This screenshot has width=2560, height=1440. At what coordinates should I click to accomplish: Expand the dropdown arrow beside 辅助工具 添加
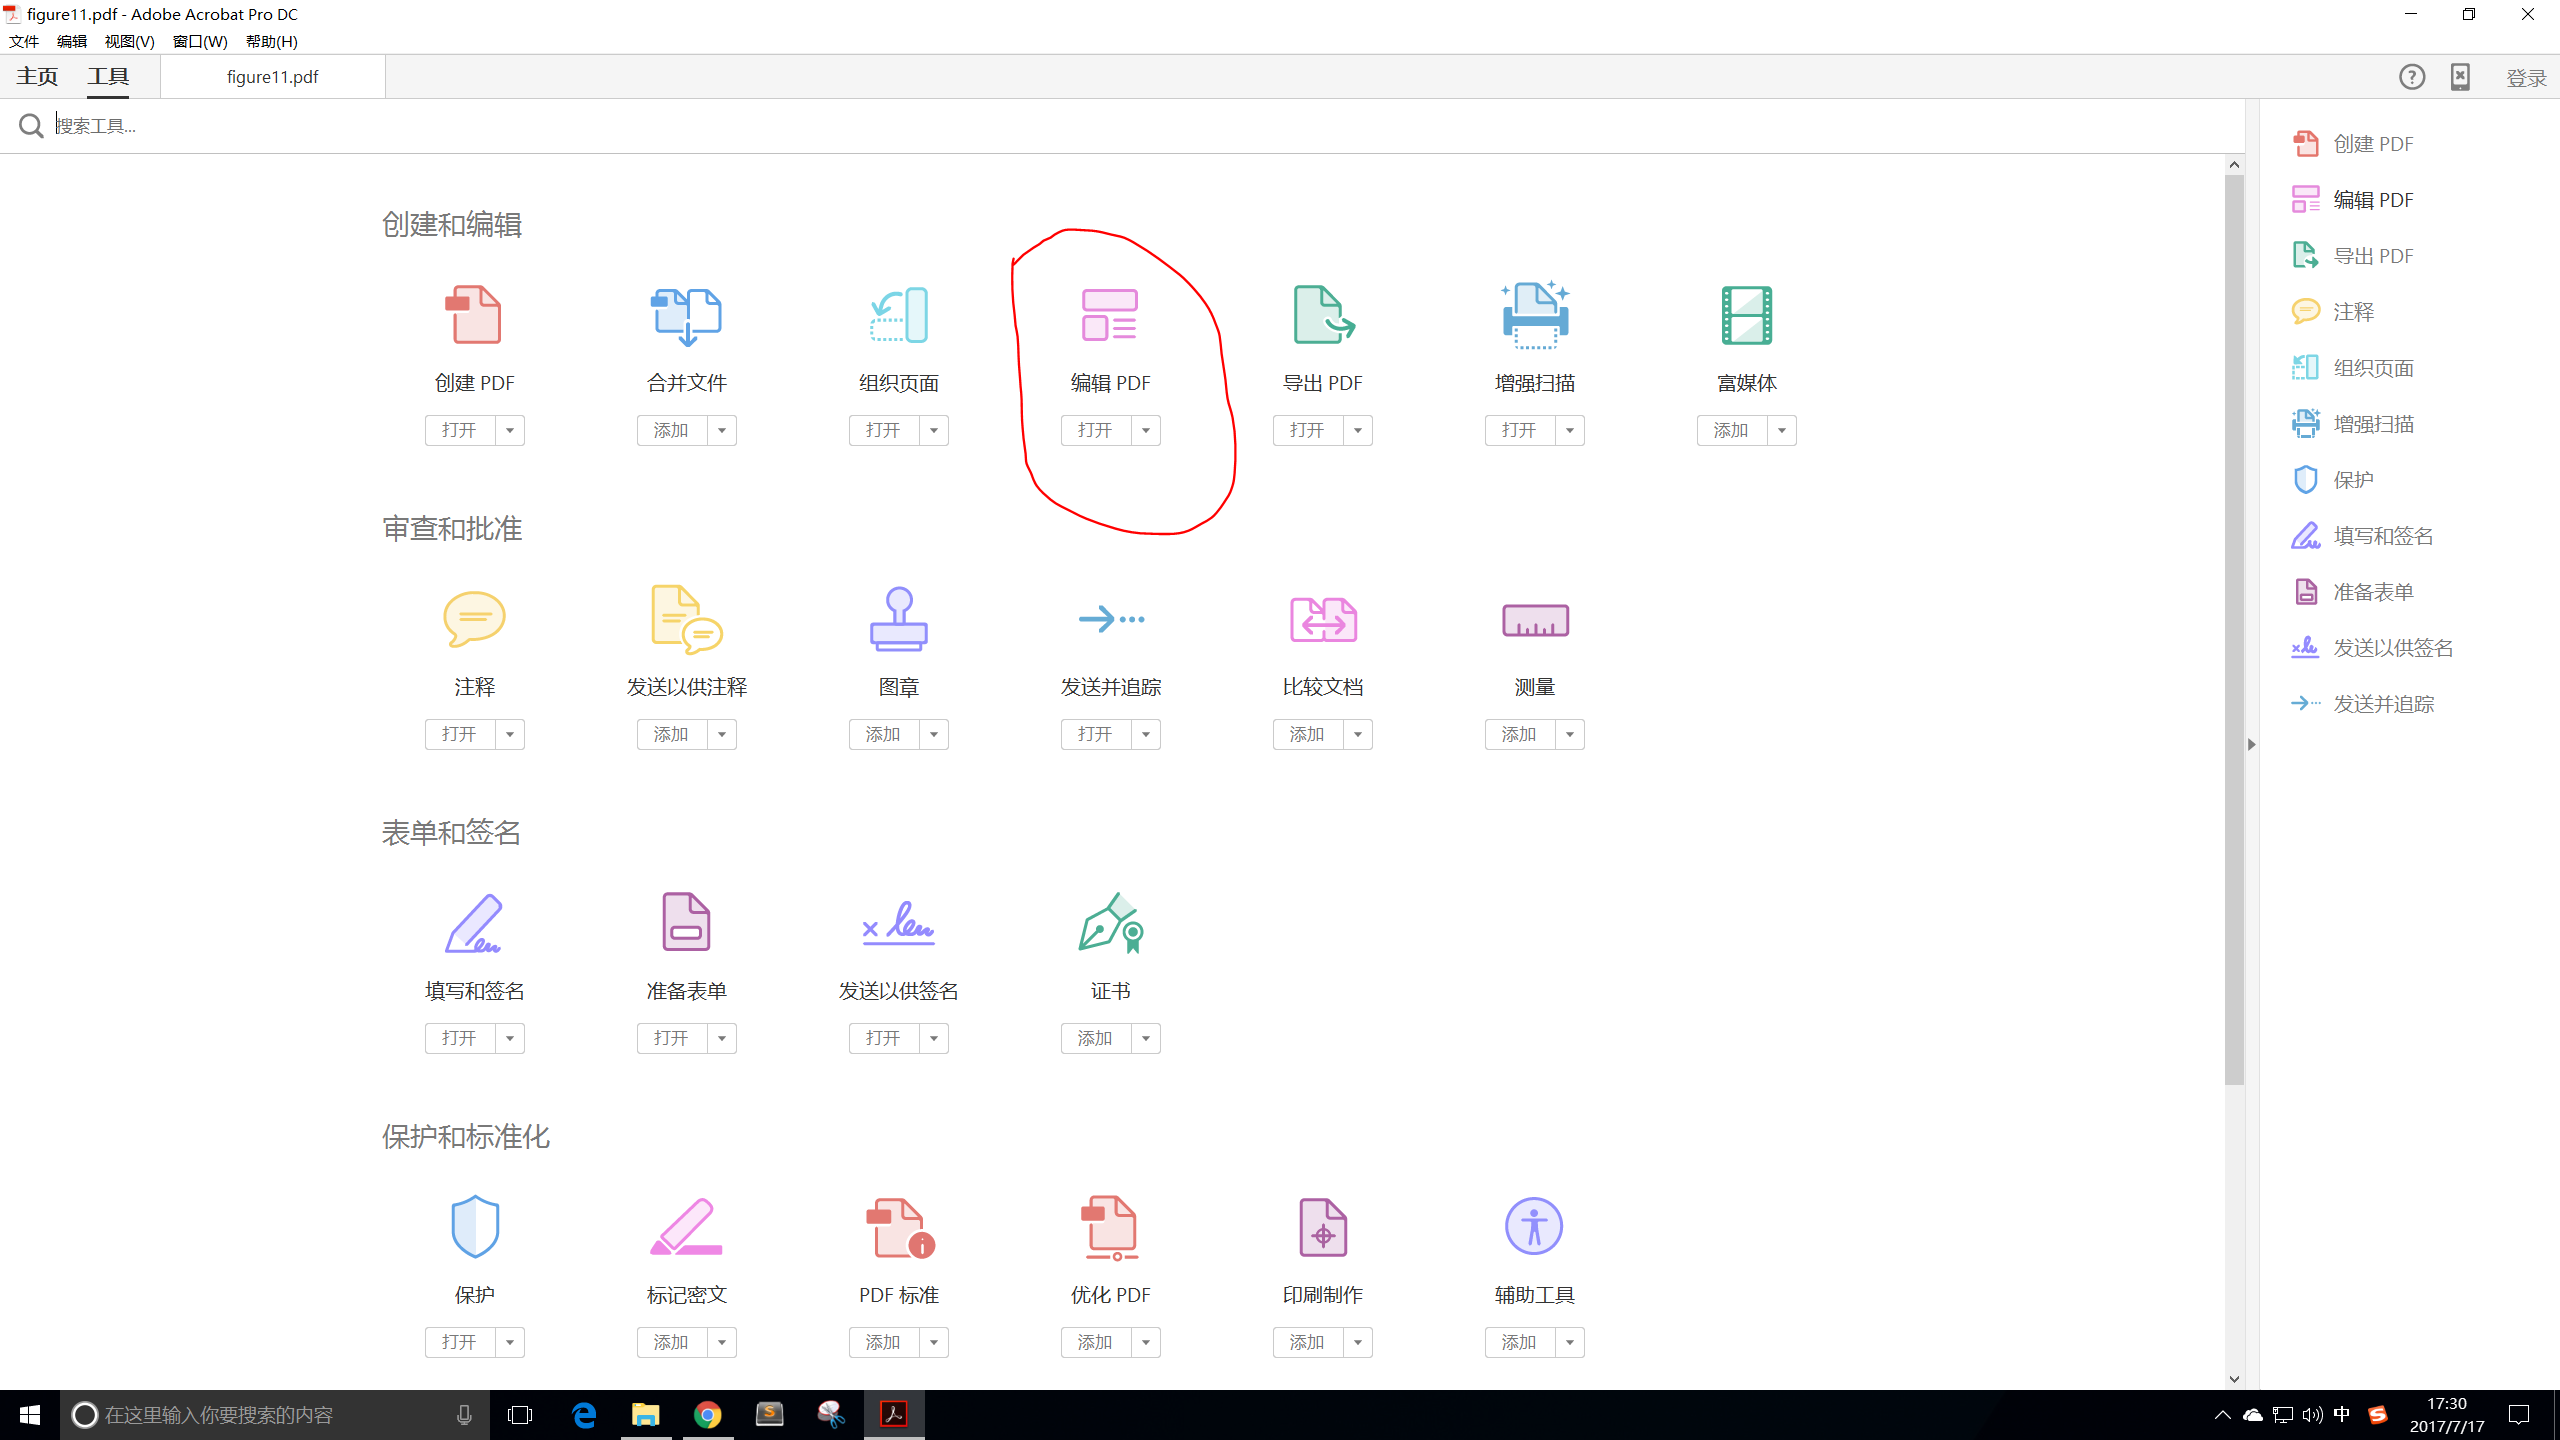pos(1570,1342)
